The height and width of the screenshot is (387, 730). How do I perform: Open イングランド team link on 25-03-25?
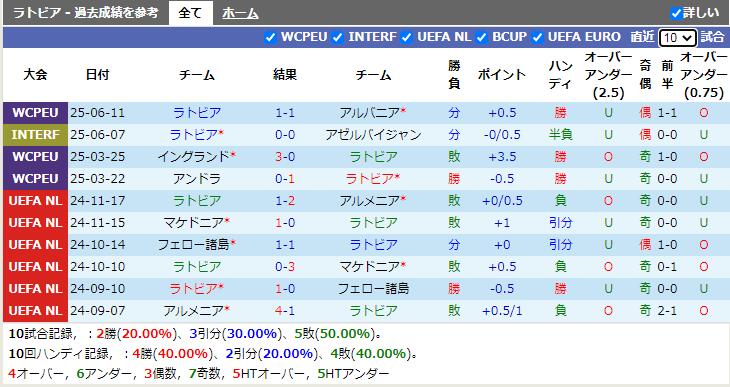point(194,157)
